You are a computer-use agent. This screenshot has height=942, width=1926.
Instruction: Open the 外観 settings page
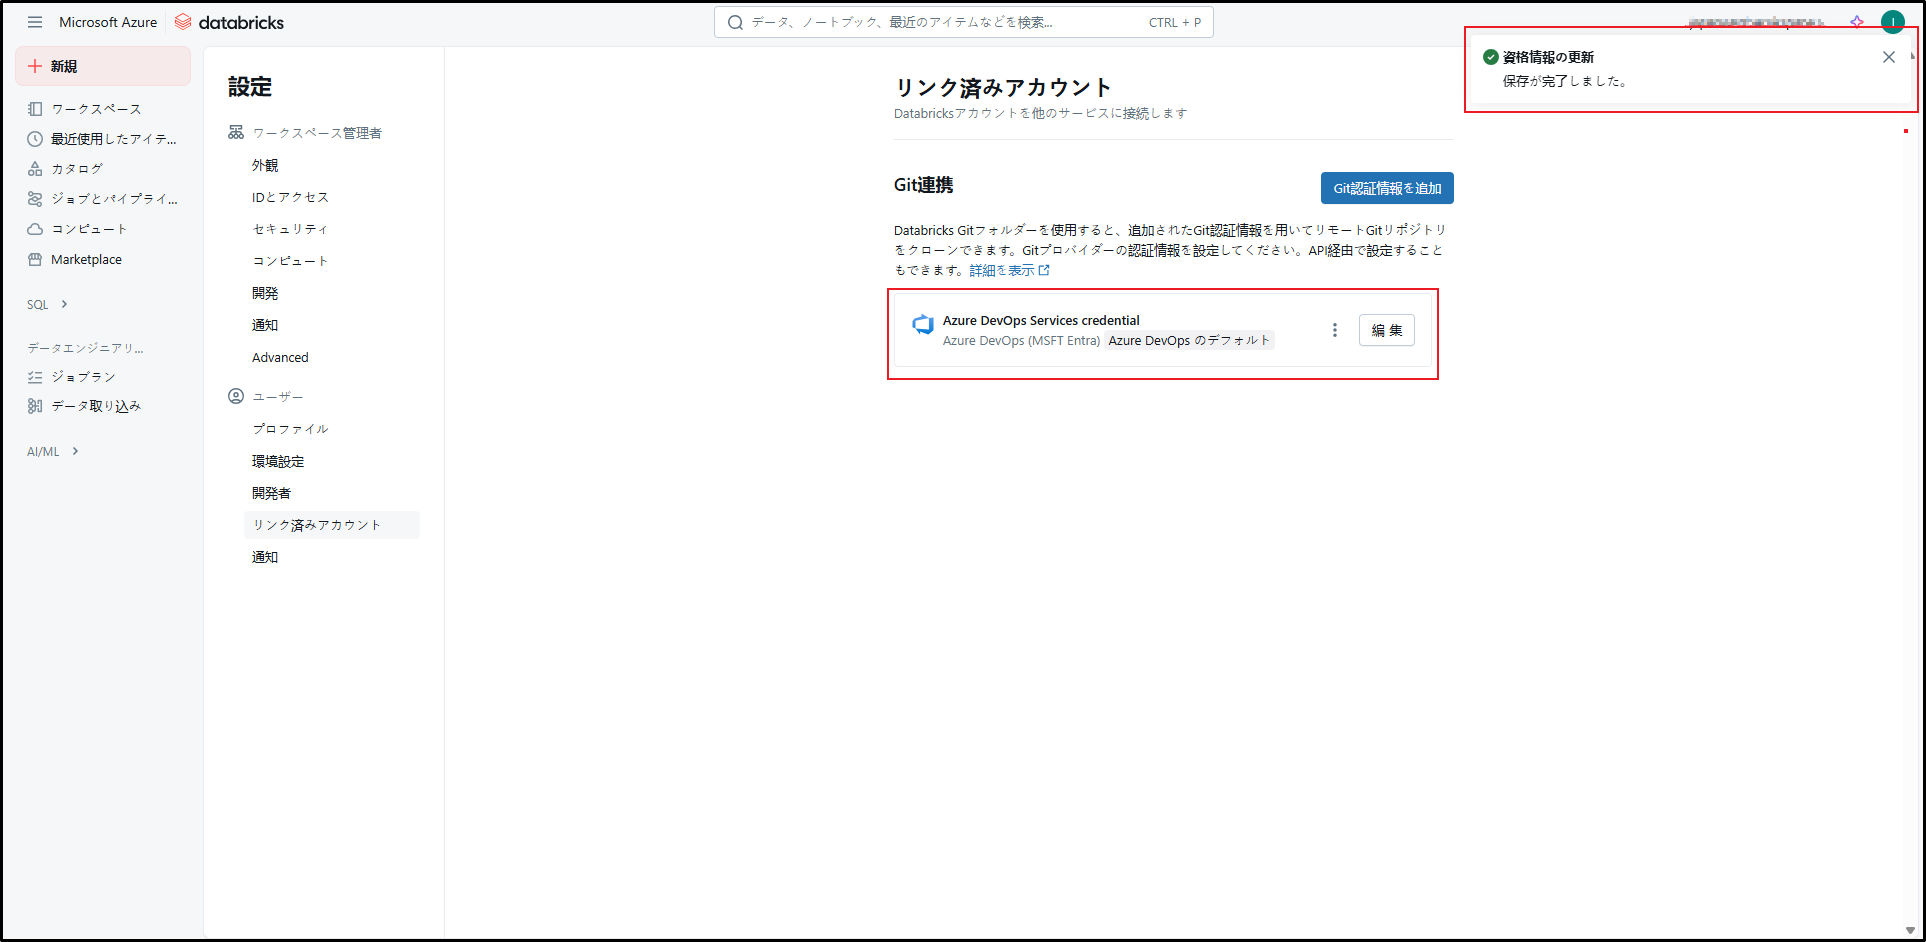pos(265,165)
